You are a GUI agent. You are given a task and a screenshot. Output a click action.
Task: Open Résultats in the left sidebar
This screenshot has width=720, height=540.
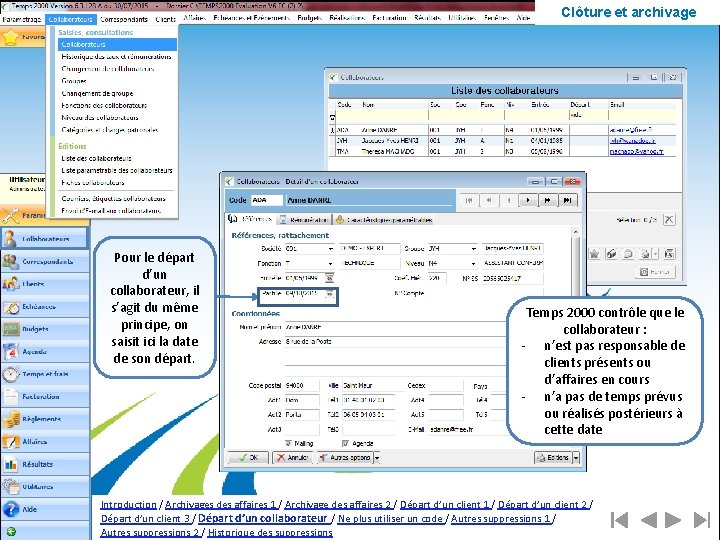[45, 464]
